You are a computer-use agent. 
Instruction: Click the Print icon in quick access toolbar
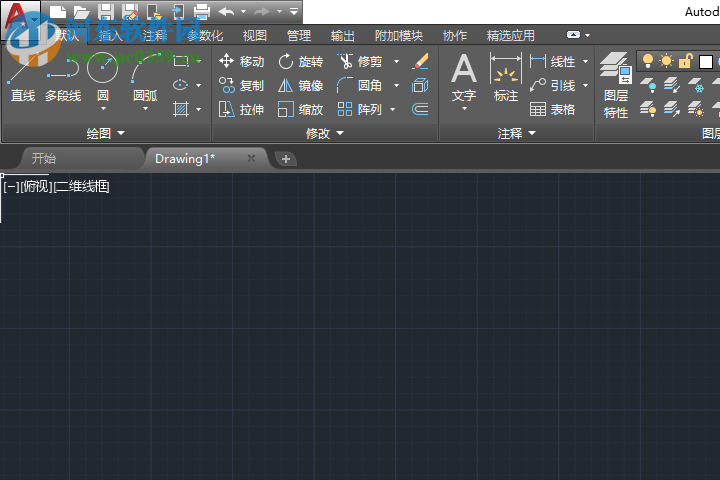click(x=201, y=12)
